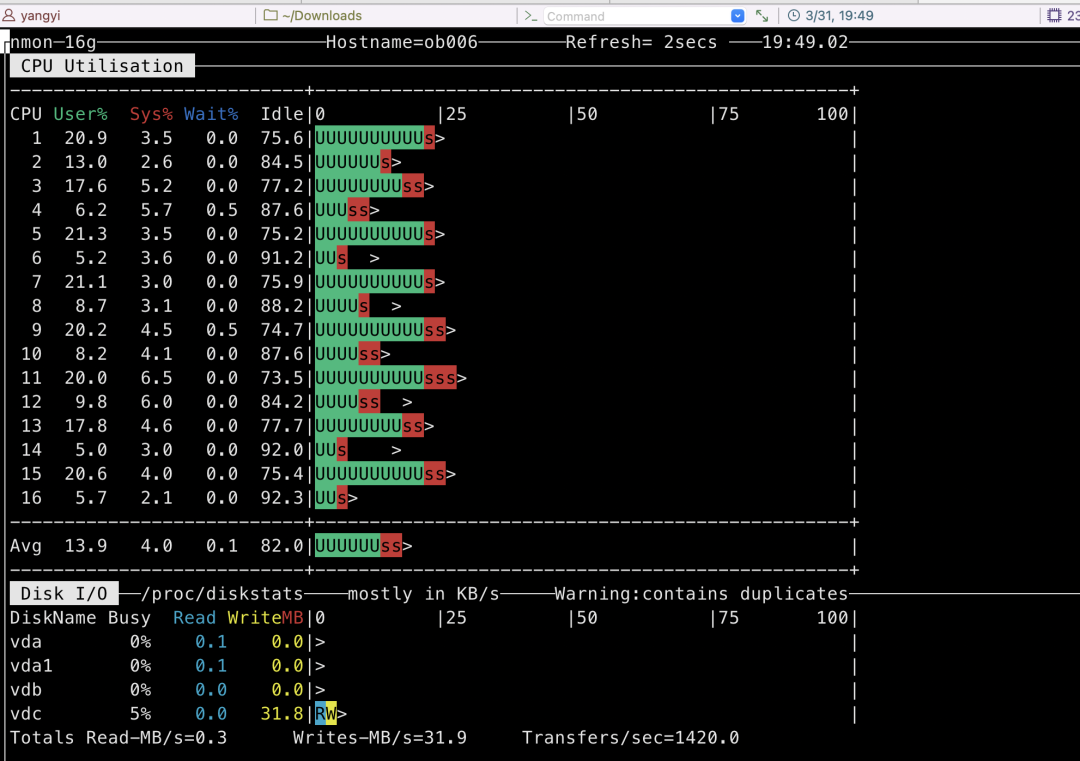Viewport: 1080px width, 761px height.
Task: Click the DiskName column header
Action: [x=53, y=618]
